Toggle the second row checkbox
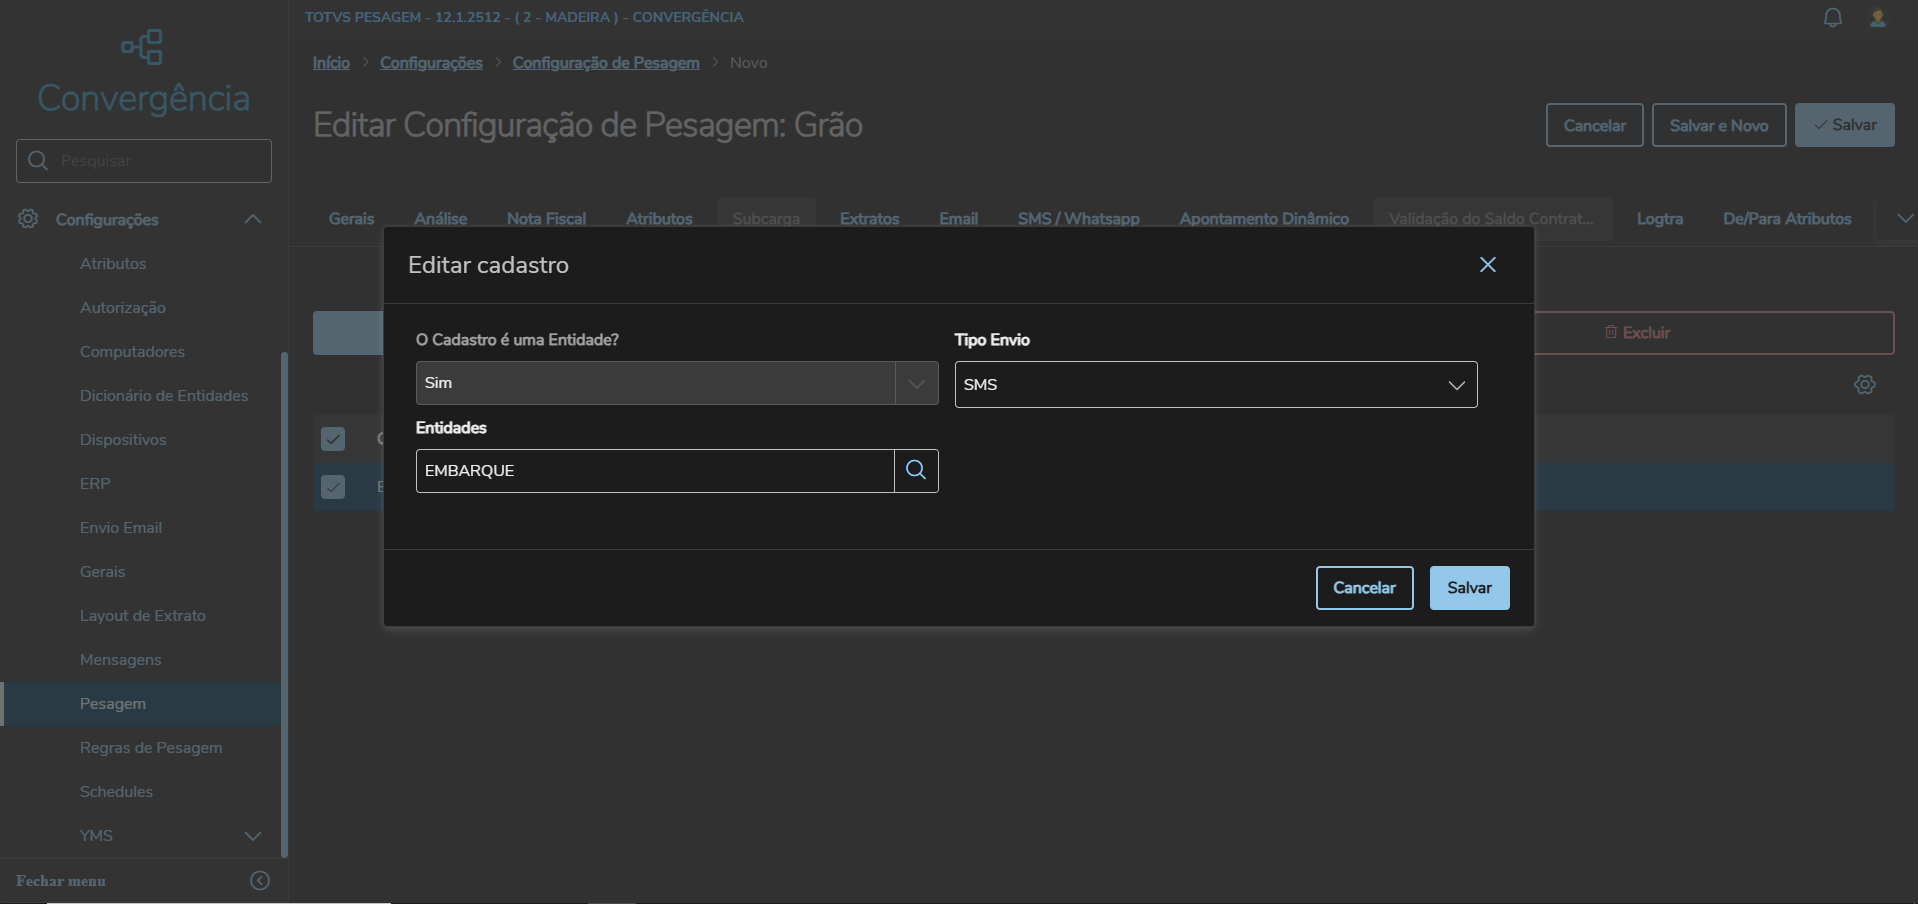The width and height of the screenshot is (1918, 904). click(333, 487)
